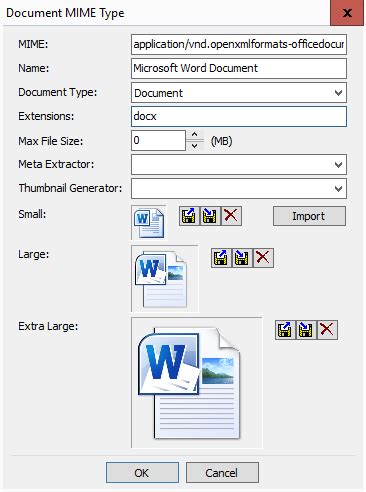Click the '(MB)' unit text

[x=221, y=141]
